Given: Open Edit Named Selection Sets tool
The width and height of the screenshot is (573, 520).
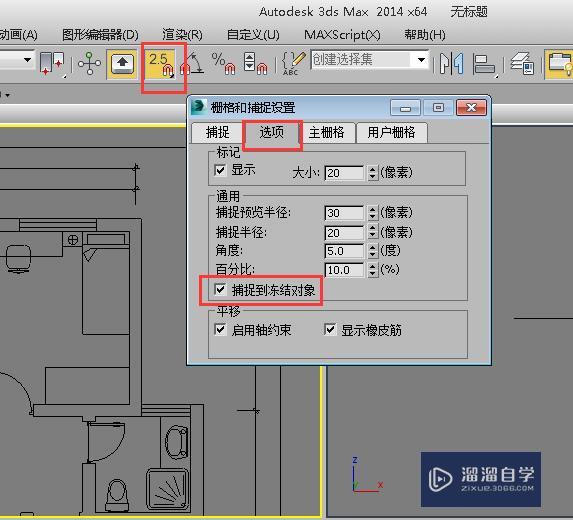Looking at the screenshot, I should click(294, 64).
